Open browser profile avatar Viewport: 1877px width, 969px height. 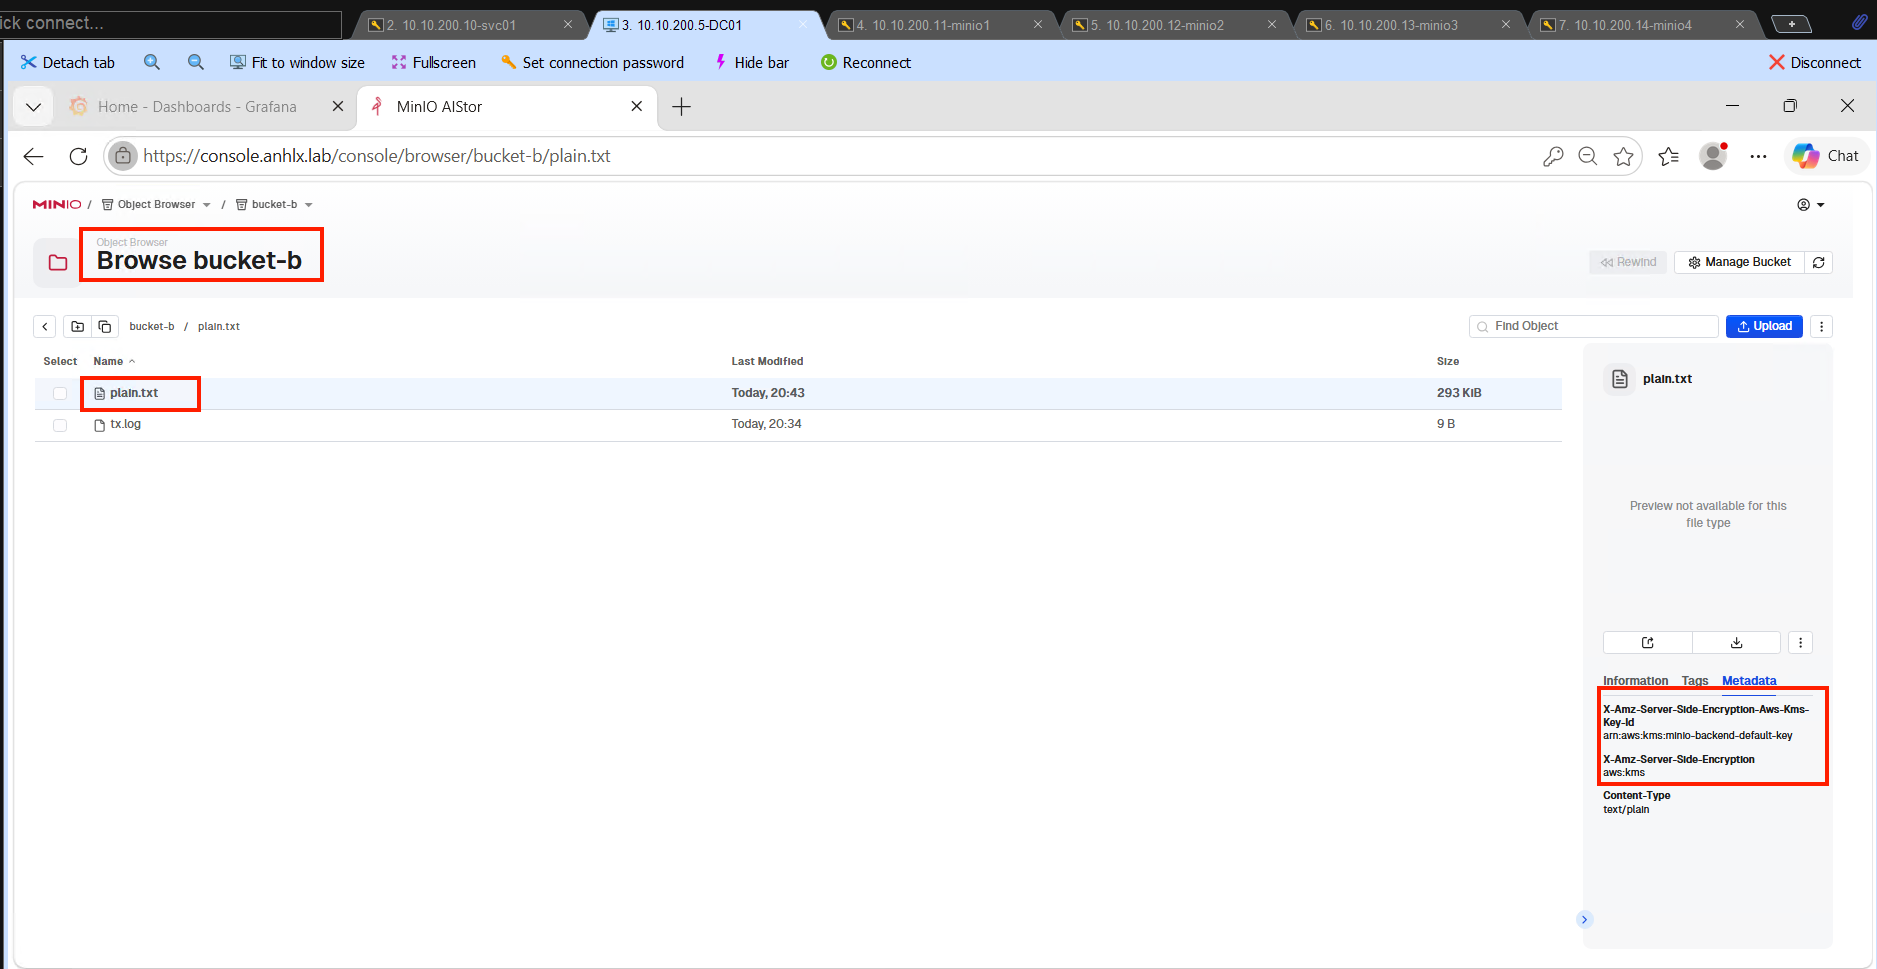coord(1713,156)
